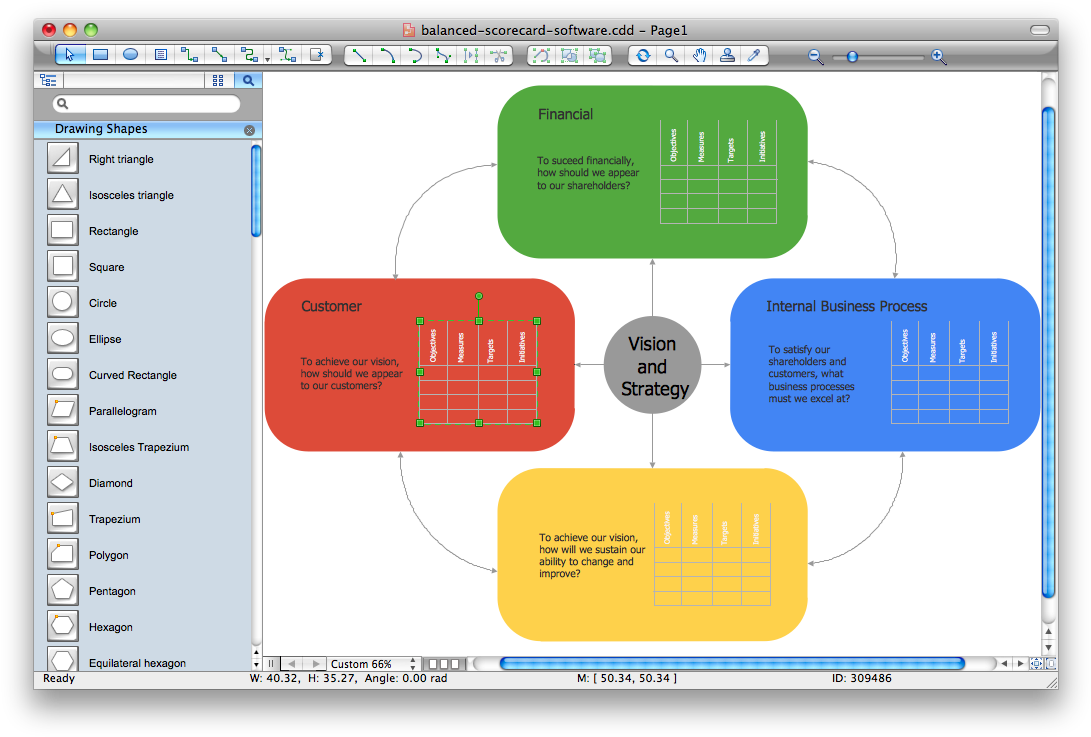Choose the Diamond shape from library

(63, 483)
